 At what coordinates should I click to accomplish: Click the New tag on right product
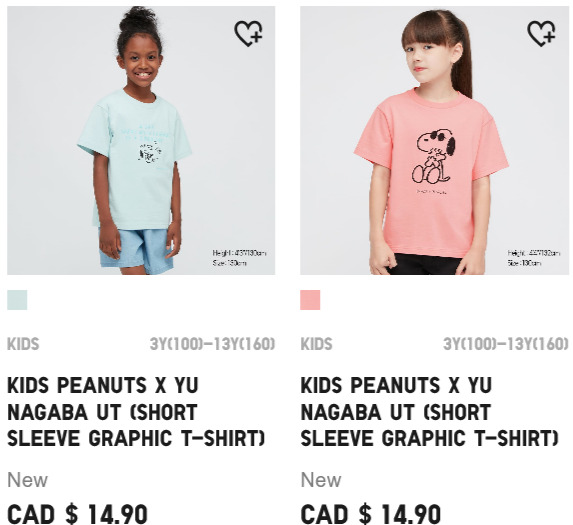click(x=321, y=480)
